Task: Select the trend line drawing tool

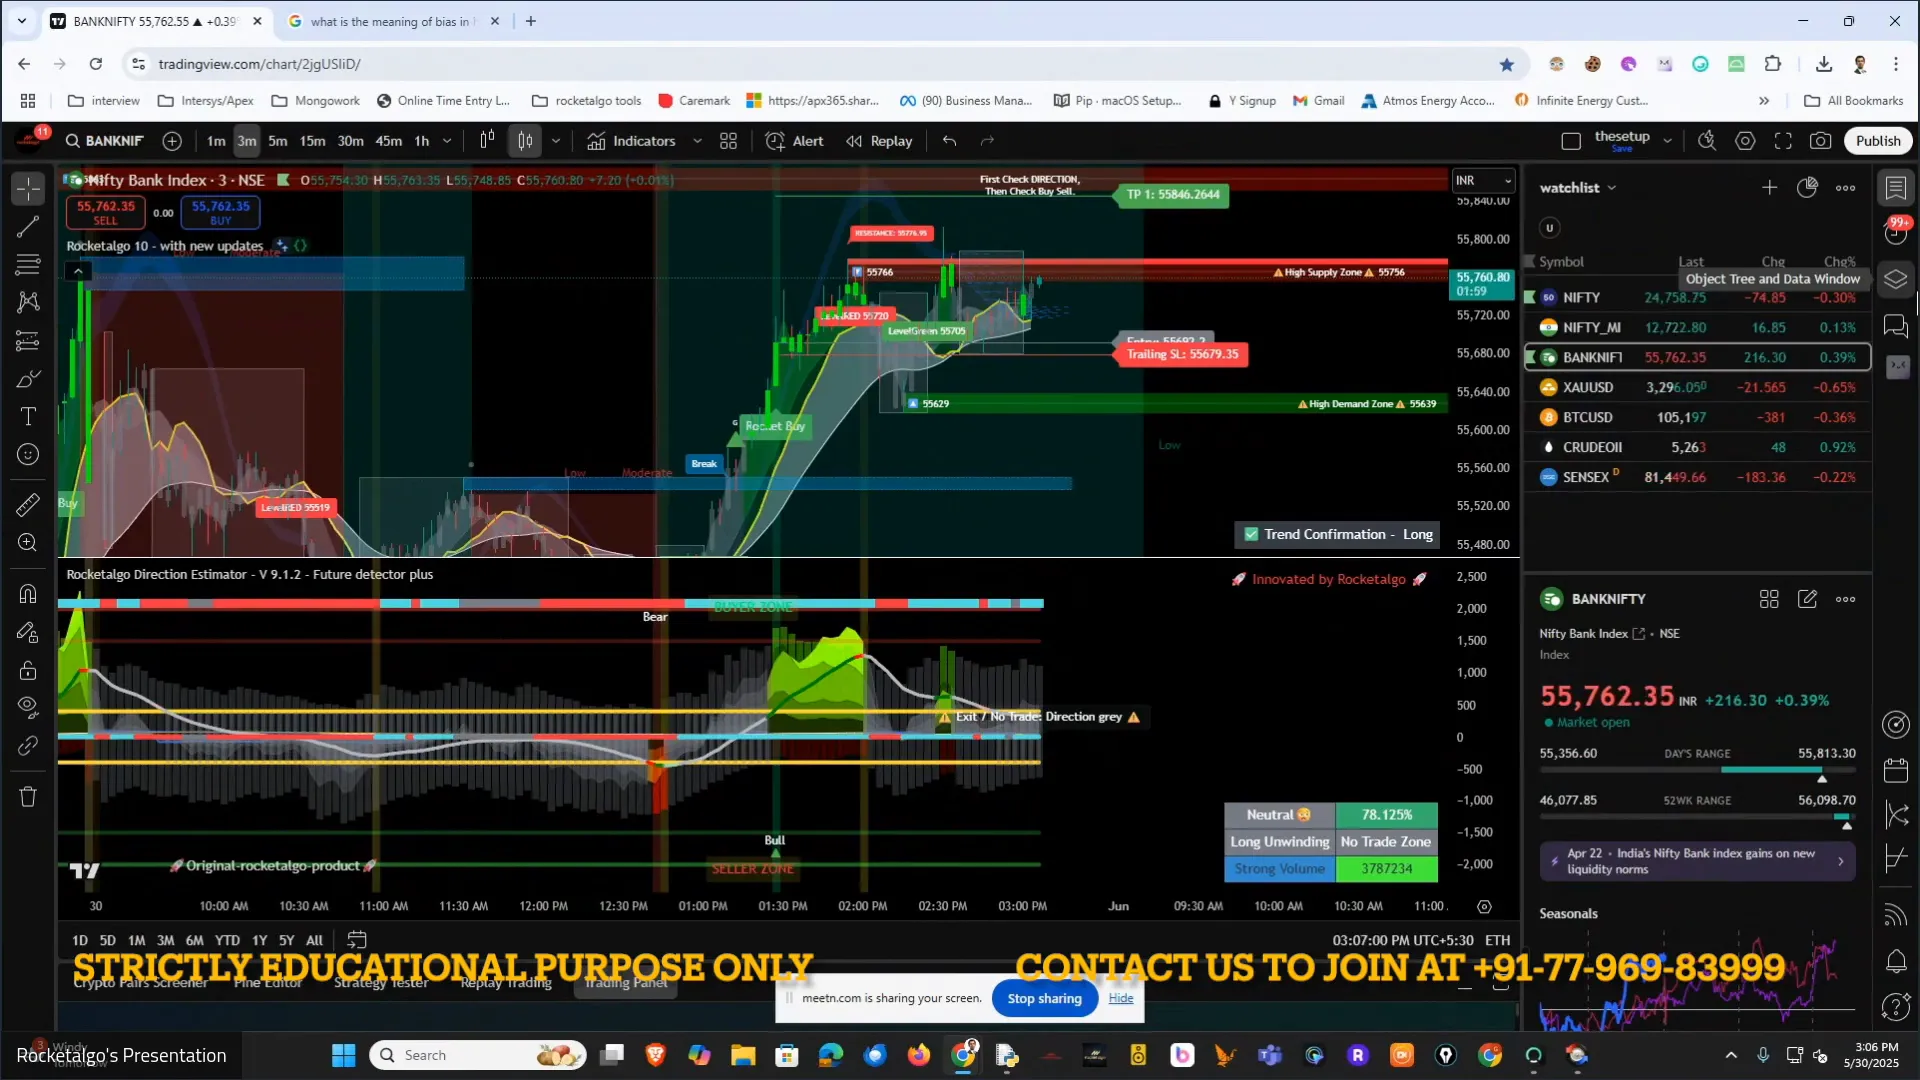Action: click(x=28, y=227)
